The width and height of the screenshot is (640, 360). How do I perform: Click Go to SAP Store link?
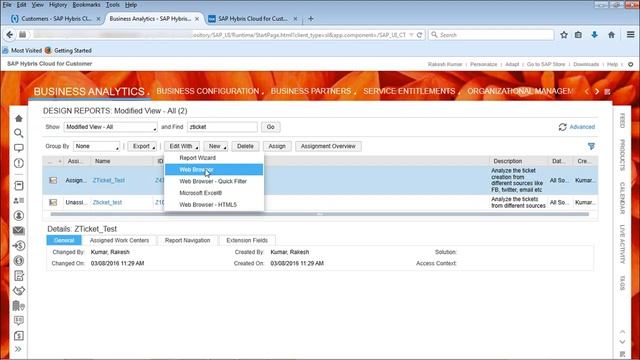click(546, 64)
